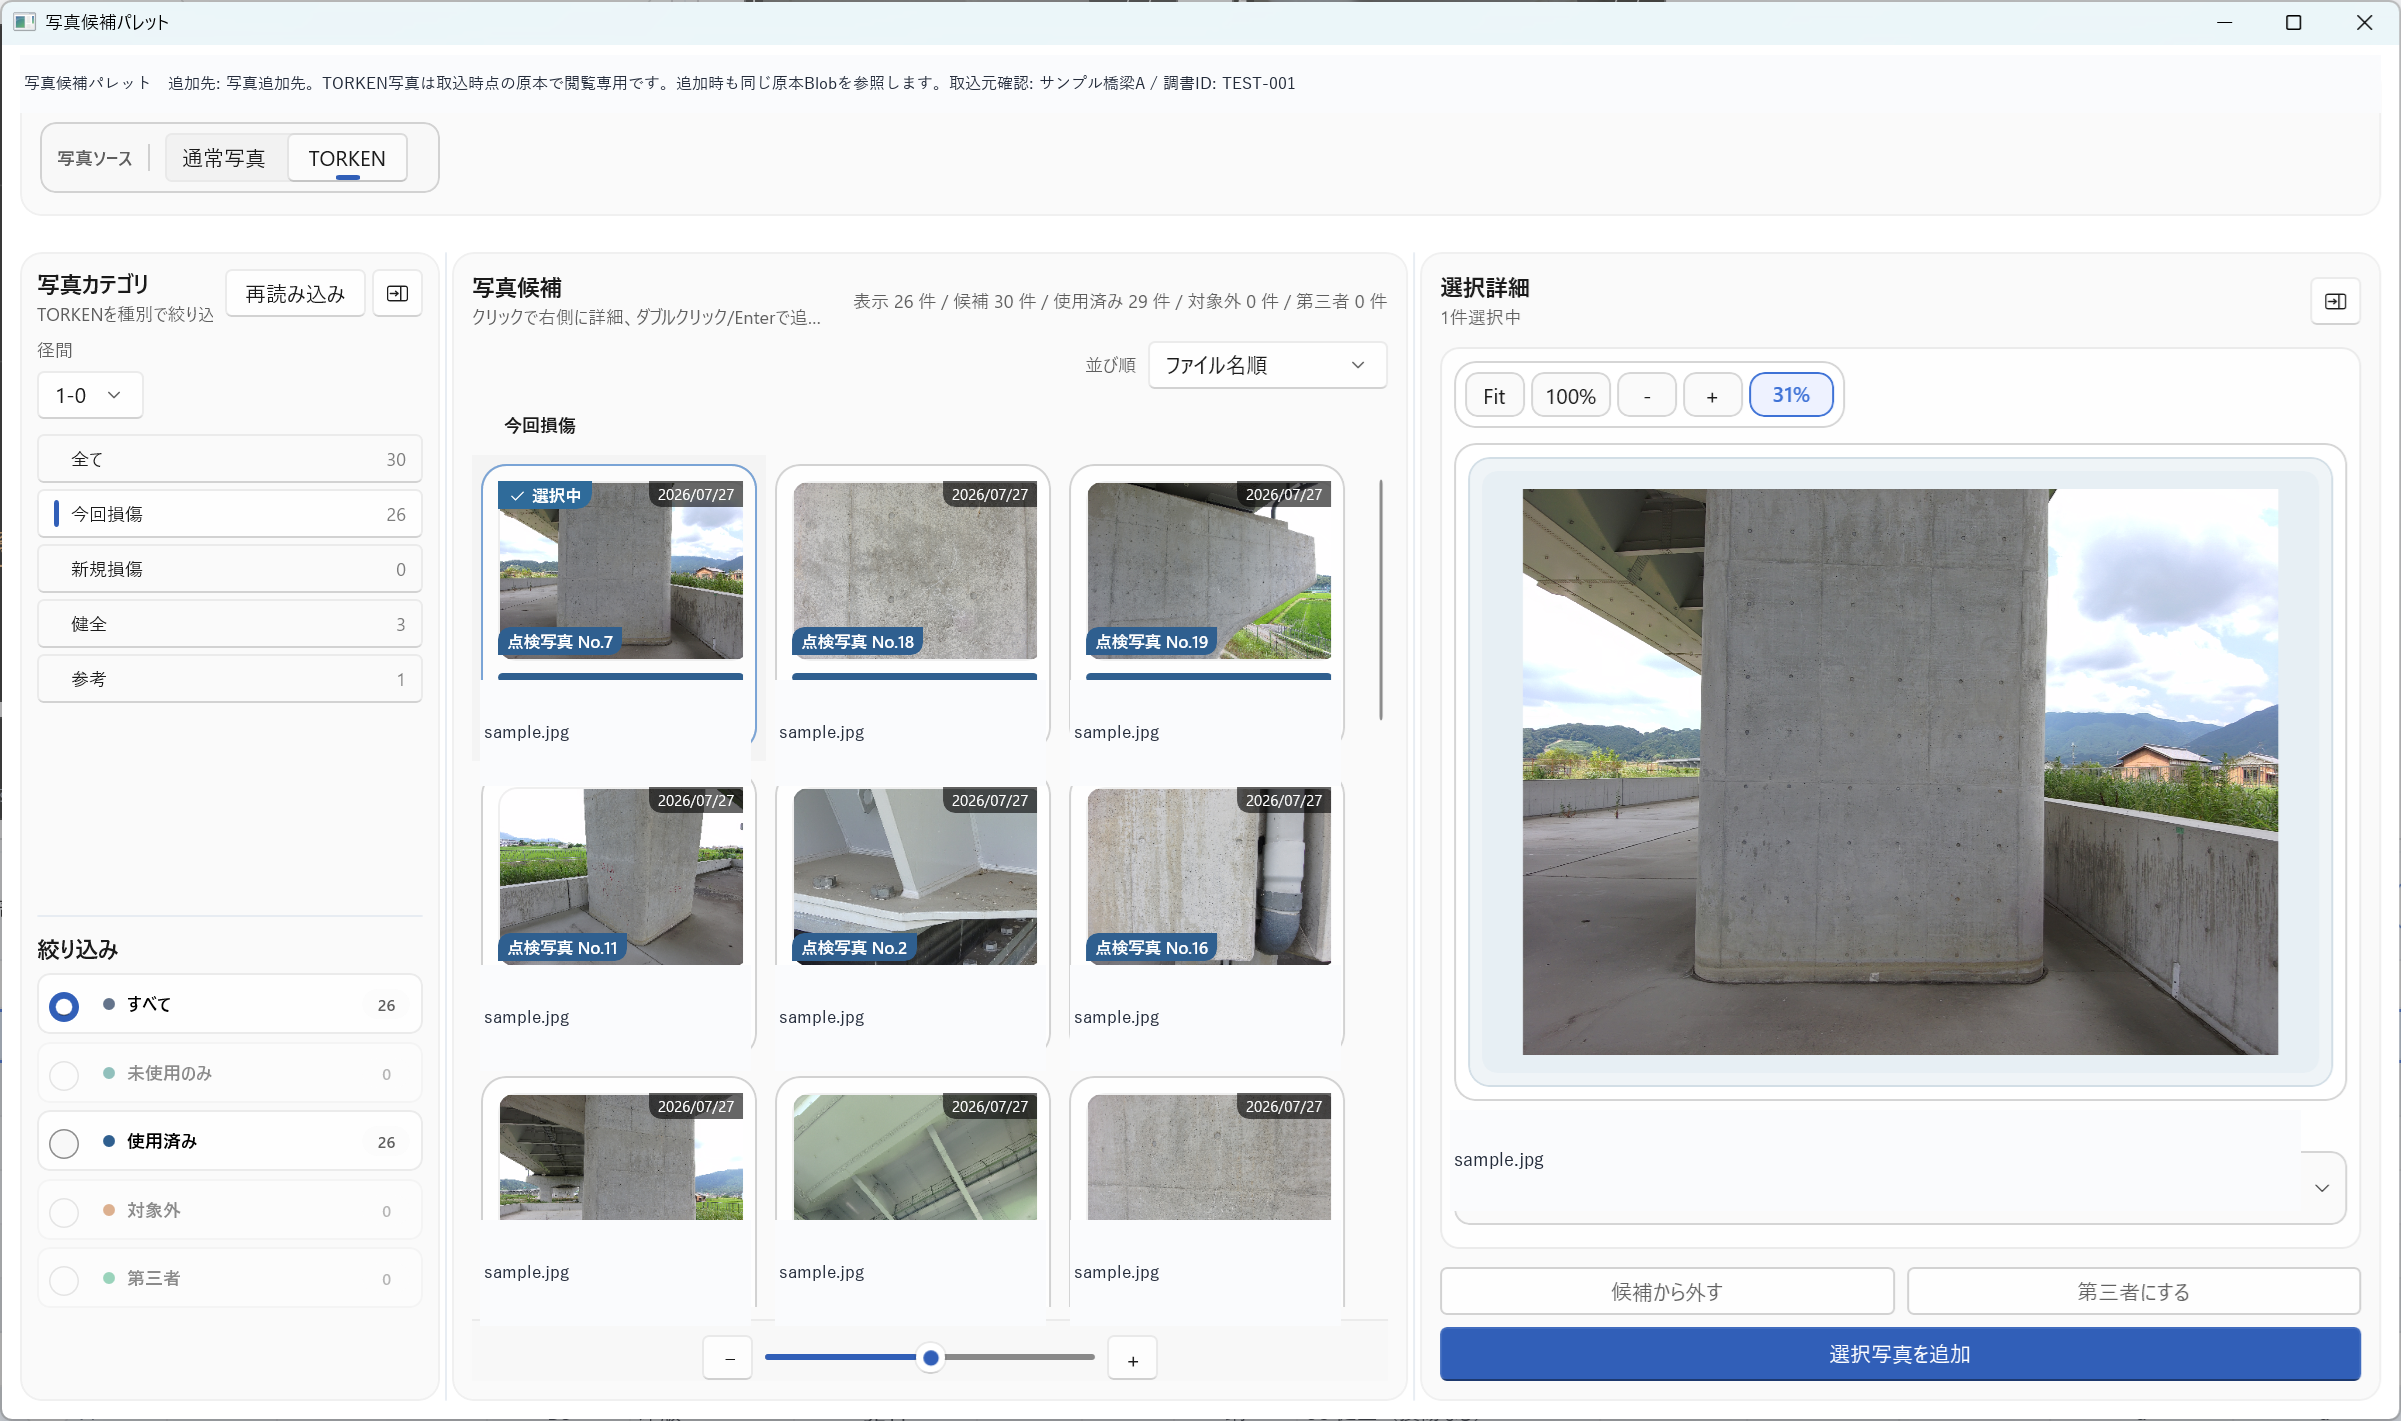The height and width of the screenshot is (1421, 2401).
Task: Set preview zoom to 100%
Action: tap(1570, 396)
